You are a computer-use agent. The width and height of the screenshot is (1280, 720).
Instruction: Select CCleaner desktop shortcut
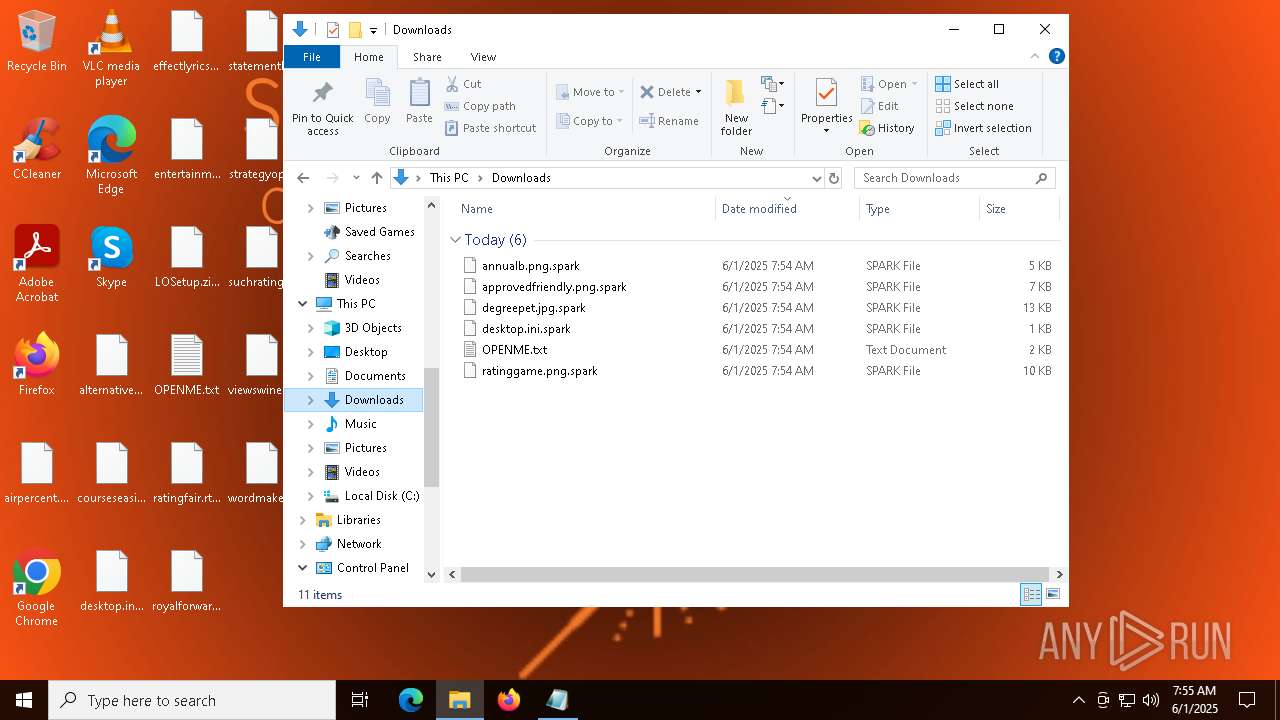pos(37,149)
